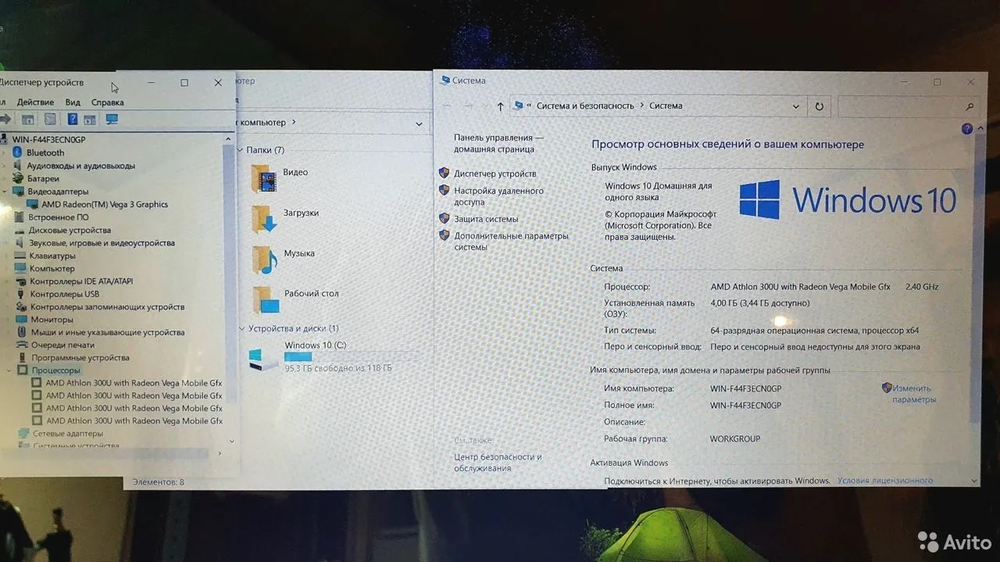The height and width of the screenshot is (562, 1000).
Task: Click the Bluetooth icon in the device tree
Action: click(17, 152)
